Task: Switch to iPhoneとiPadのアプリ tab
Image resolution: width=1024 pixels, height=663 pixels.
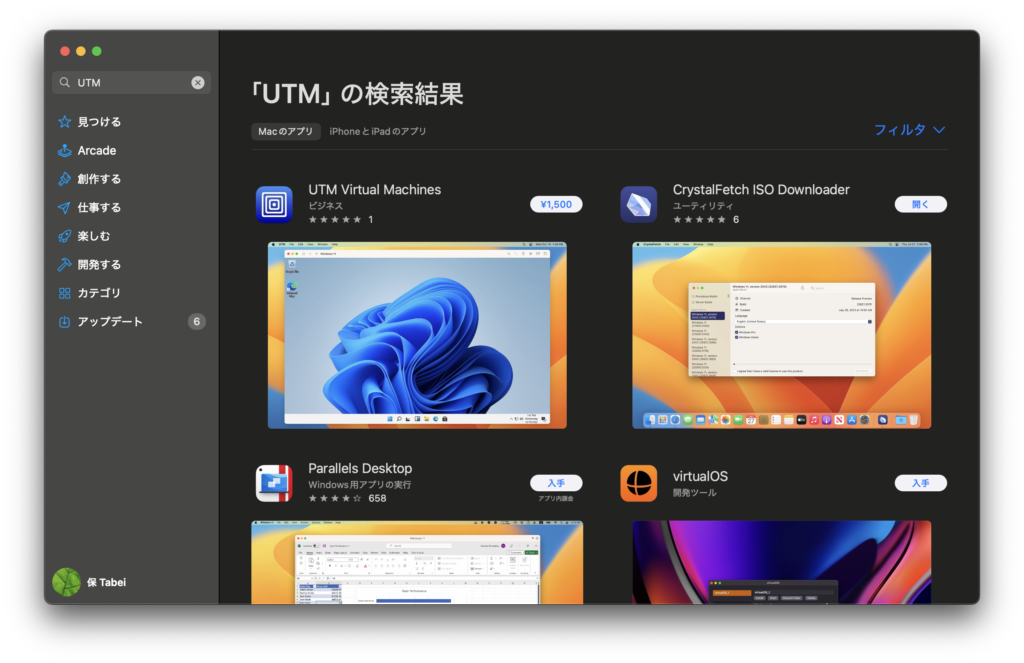Action: pyautogui.click(x=378, y=132)
